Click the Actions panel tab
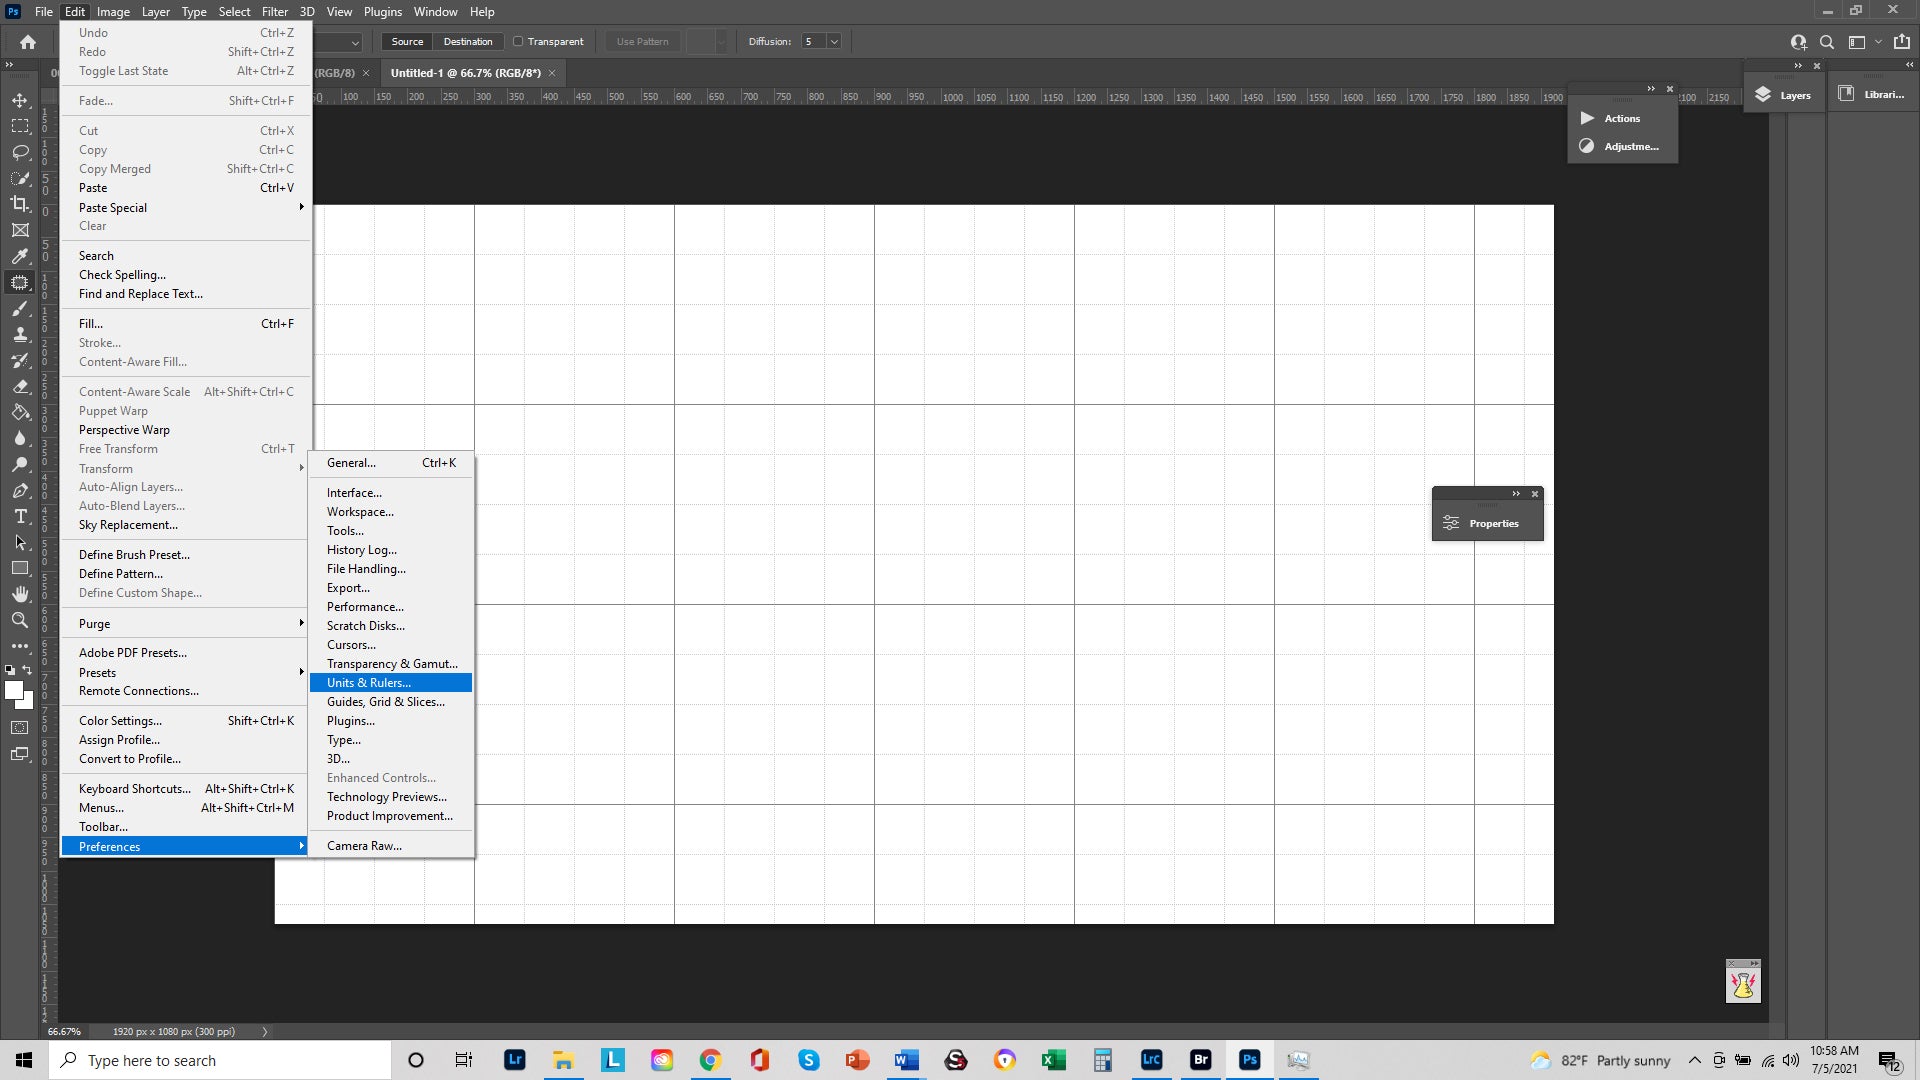 [x=1623, y=117]
